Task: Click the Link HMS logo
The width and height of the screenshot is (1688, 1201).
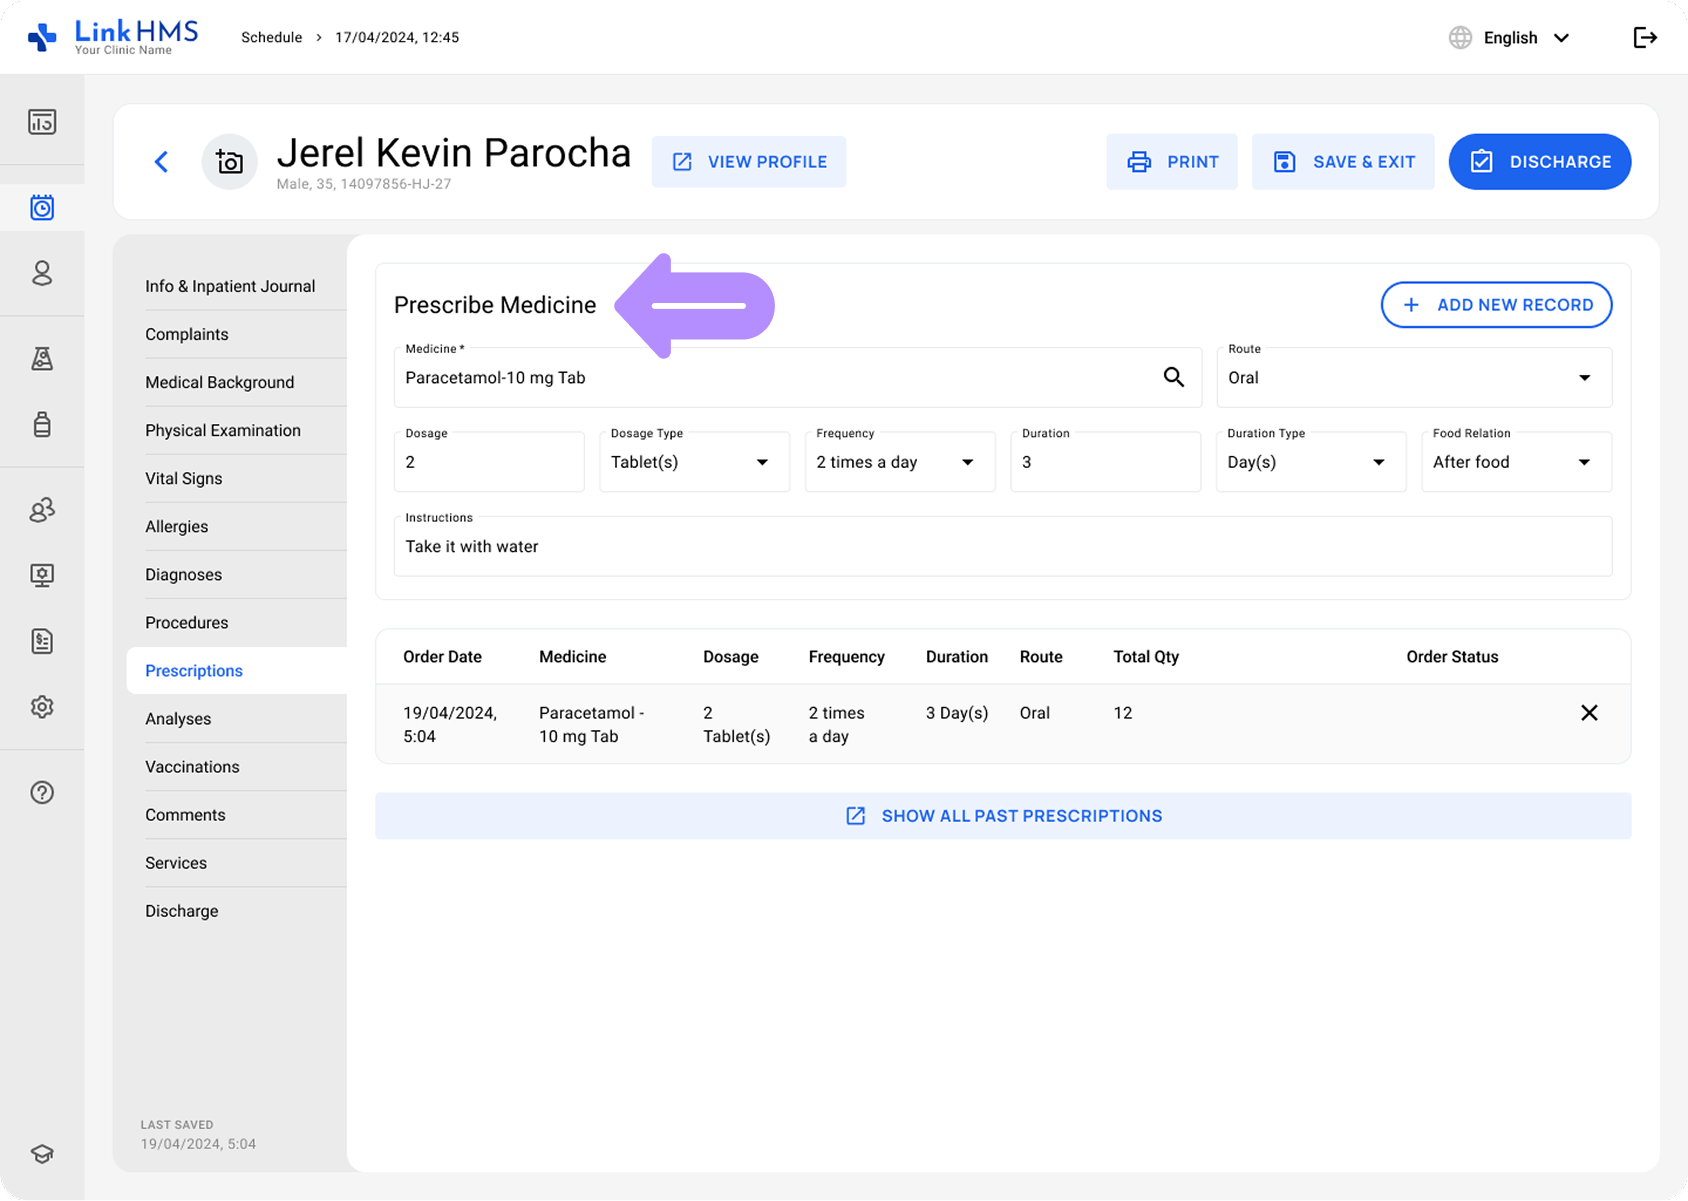Action: (112, 37)
